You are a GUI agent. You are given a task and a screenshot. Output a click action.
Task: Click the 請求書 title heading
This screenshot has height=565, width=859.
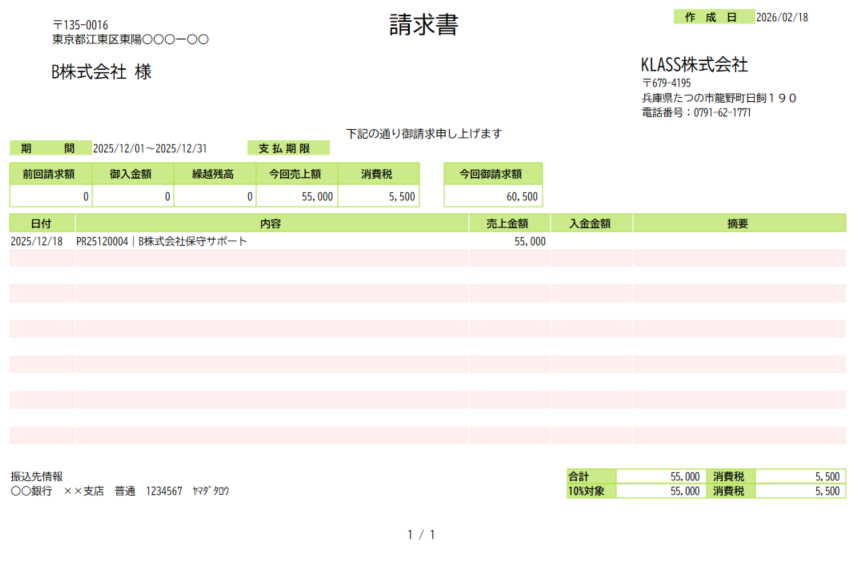pyautogui.click(x=423, y=26)
